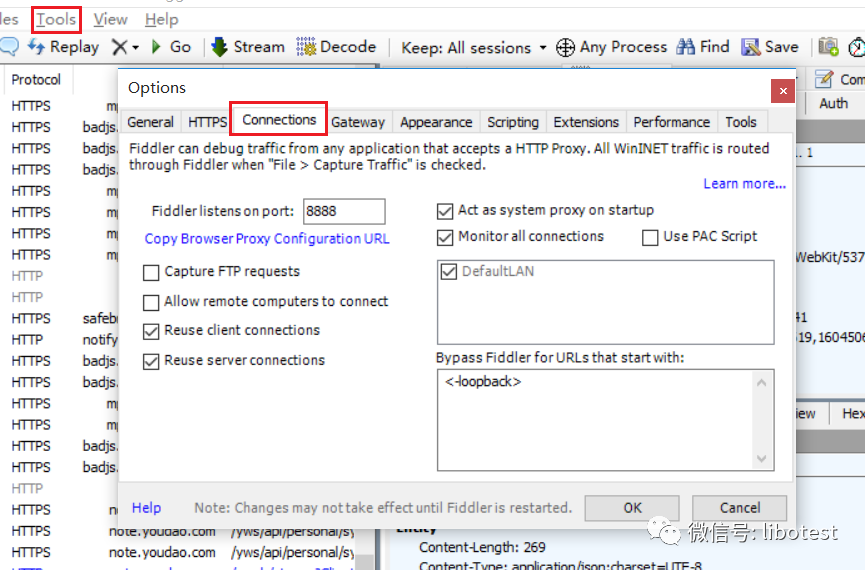Click the comment speech bubble icon
The height and width of the screenshot is (570, 865).
click(x=8, y=47)
